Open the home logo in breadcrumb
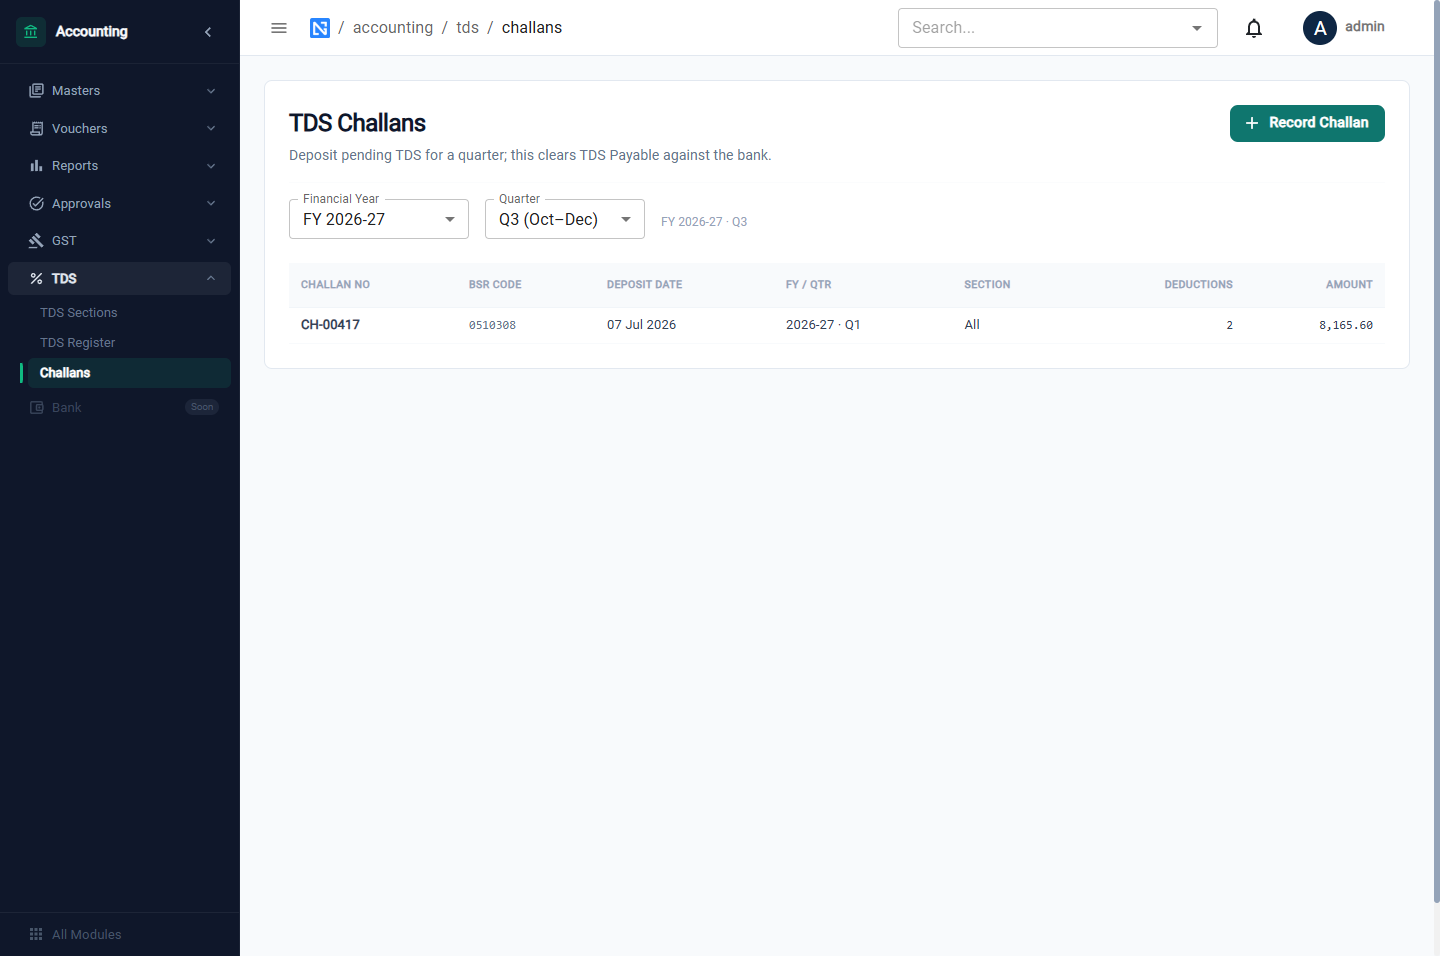 (x=320, y=28)
